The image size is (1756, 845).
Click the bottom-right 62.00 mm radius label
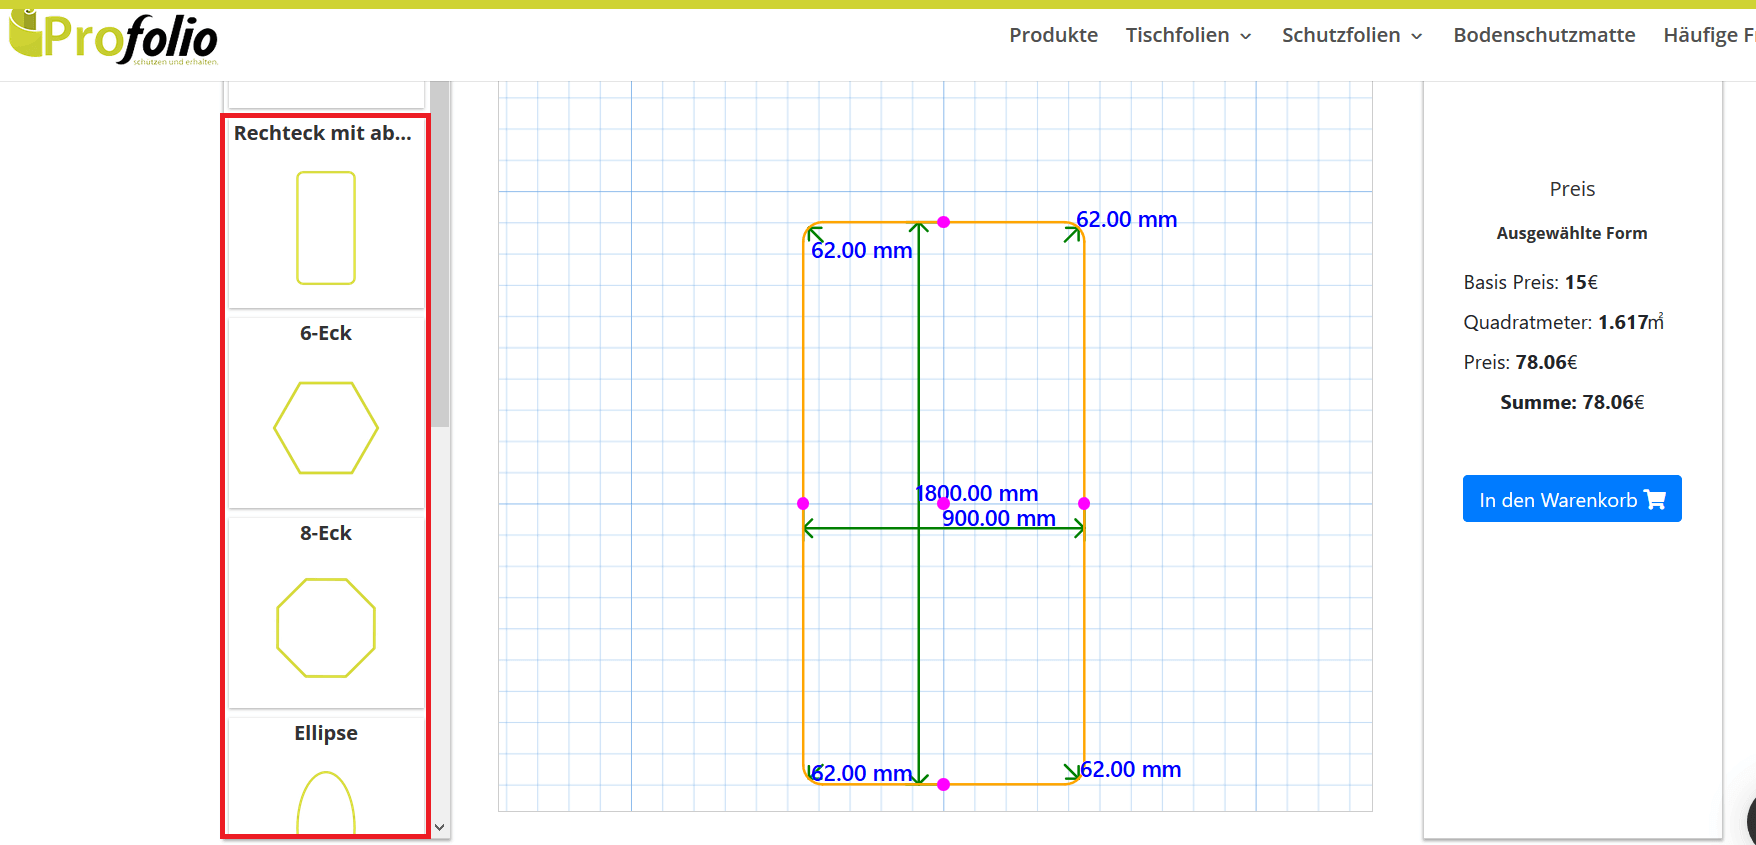[x=1131, y=769]
